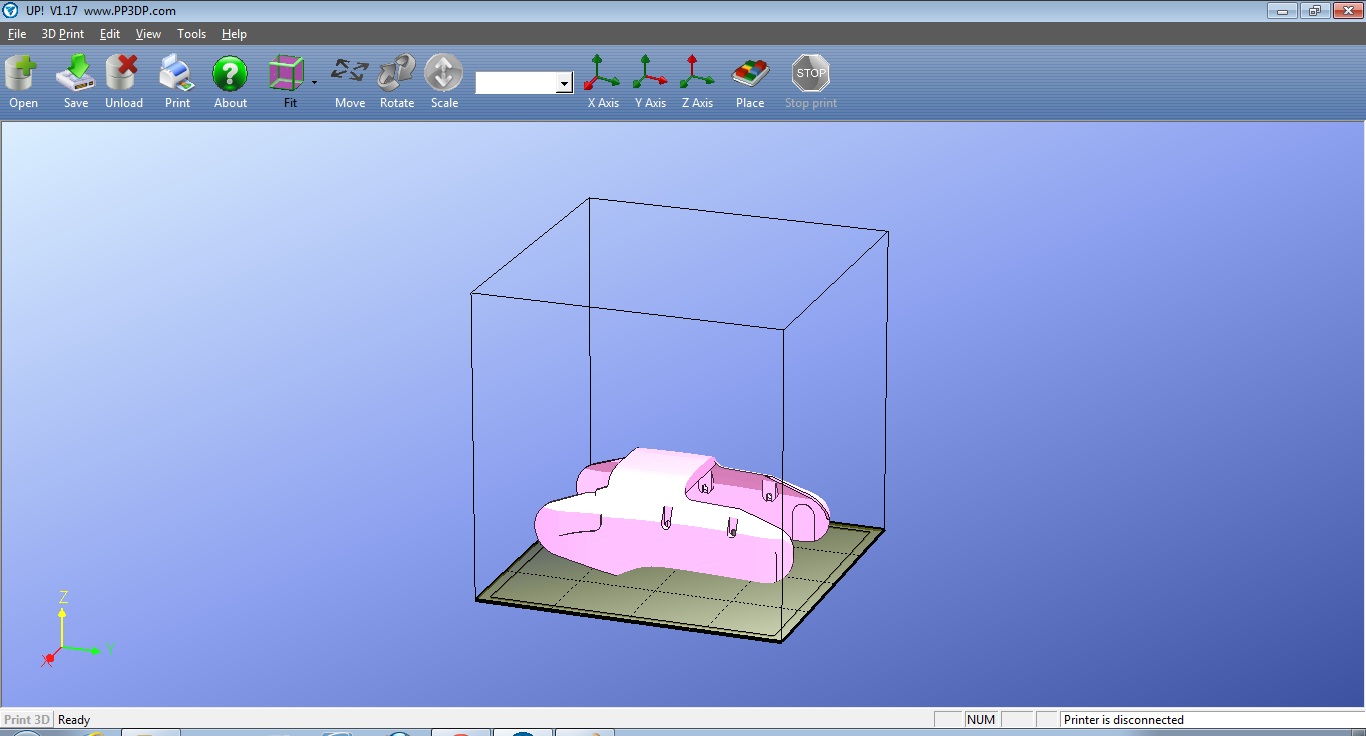Open the 3D Print menu

tap(62, 34)
